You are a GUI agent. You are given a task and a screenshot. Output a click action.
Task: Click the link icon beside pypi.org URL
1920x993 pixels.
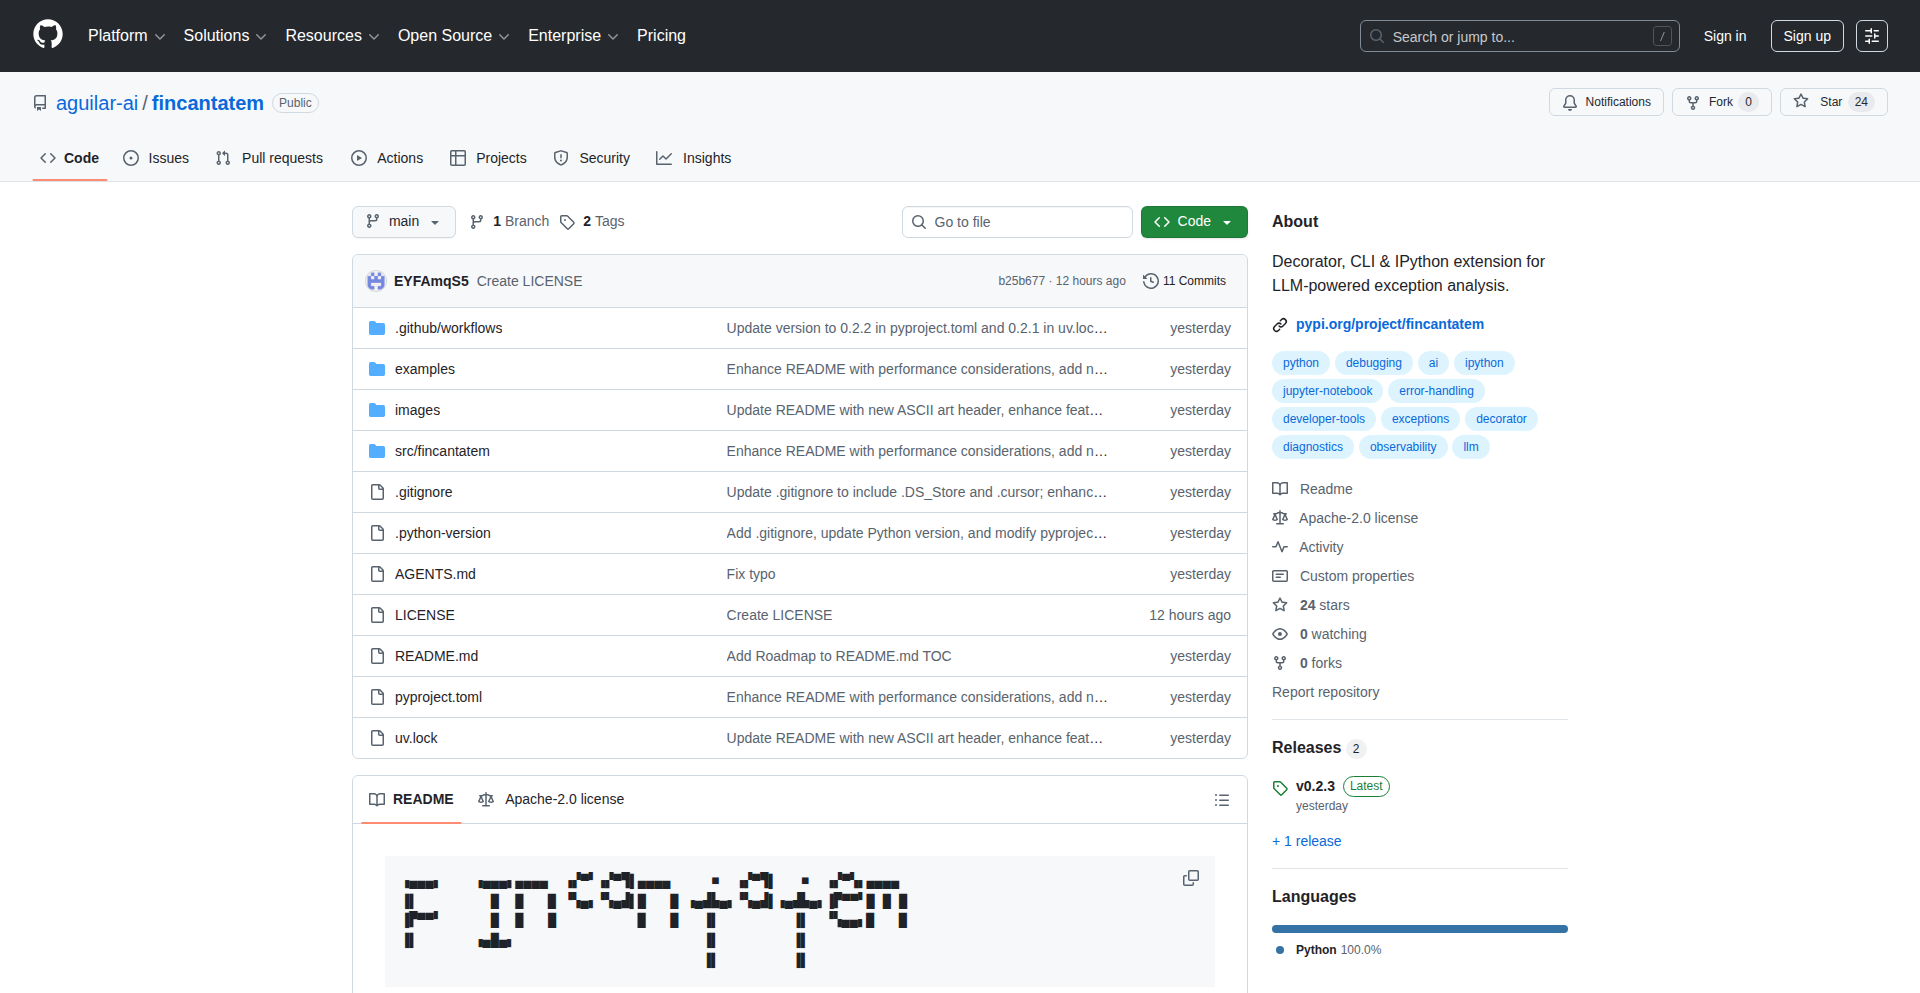(1280, 325)
